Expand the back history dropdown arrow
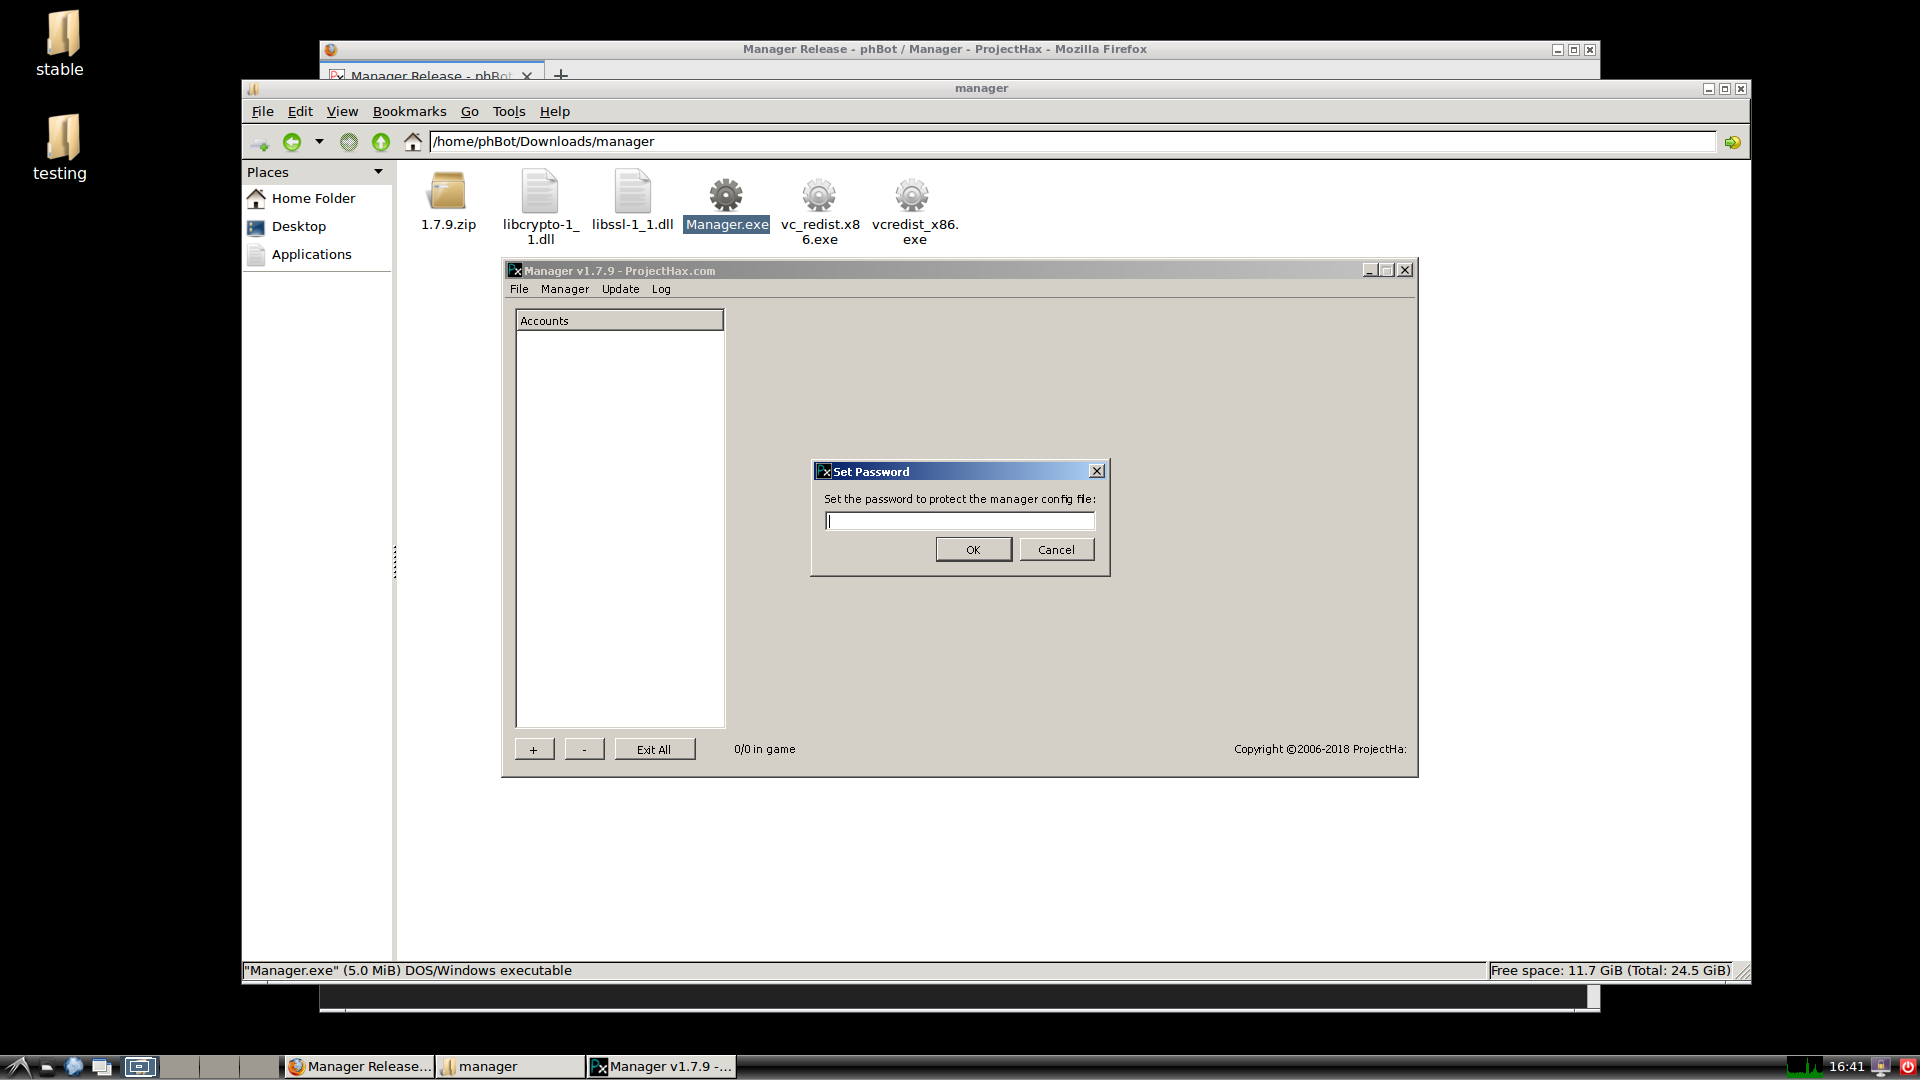 319,142
